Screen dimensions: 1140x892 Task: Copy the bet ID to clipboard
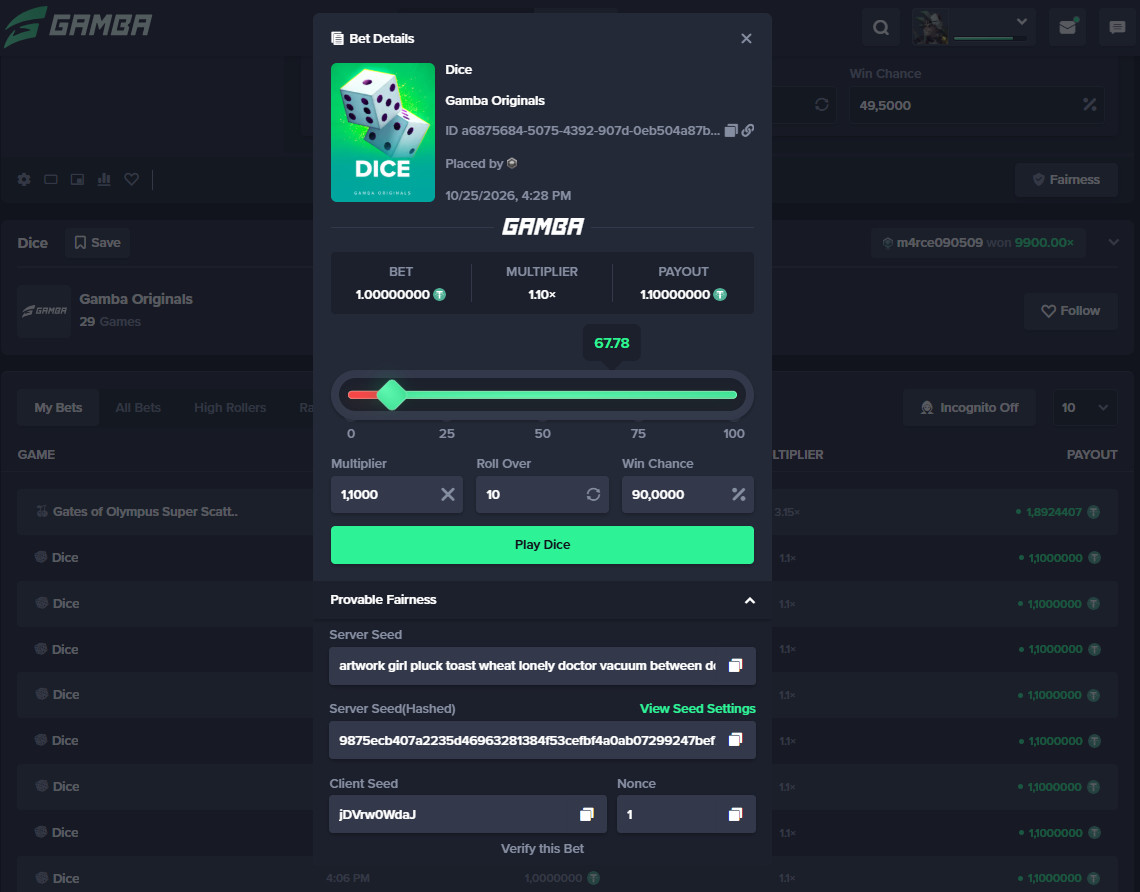point(731,130)
